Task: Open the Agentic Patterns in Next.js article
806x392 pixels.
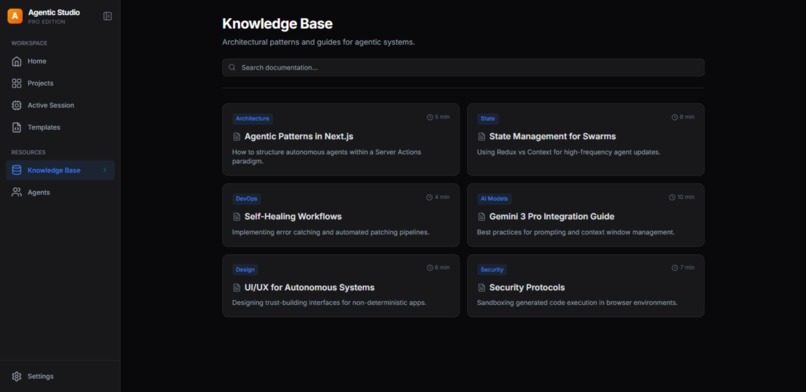Action: pyautogui.click(x=341, y=139)
